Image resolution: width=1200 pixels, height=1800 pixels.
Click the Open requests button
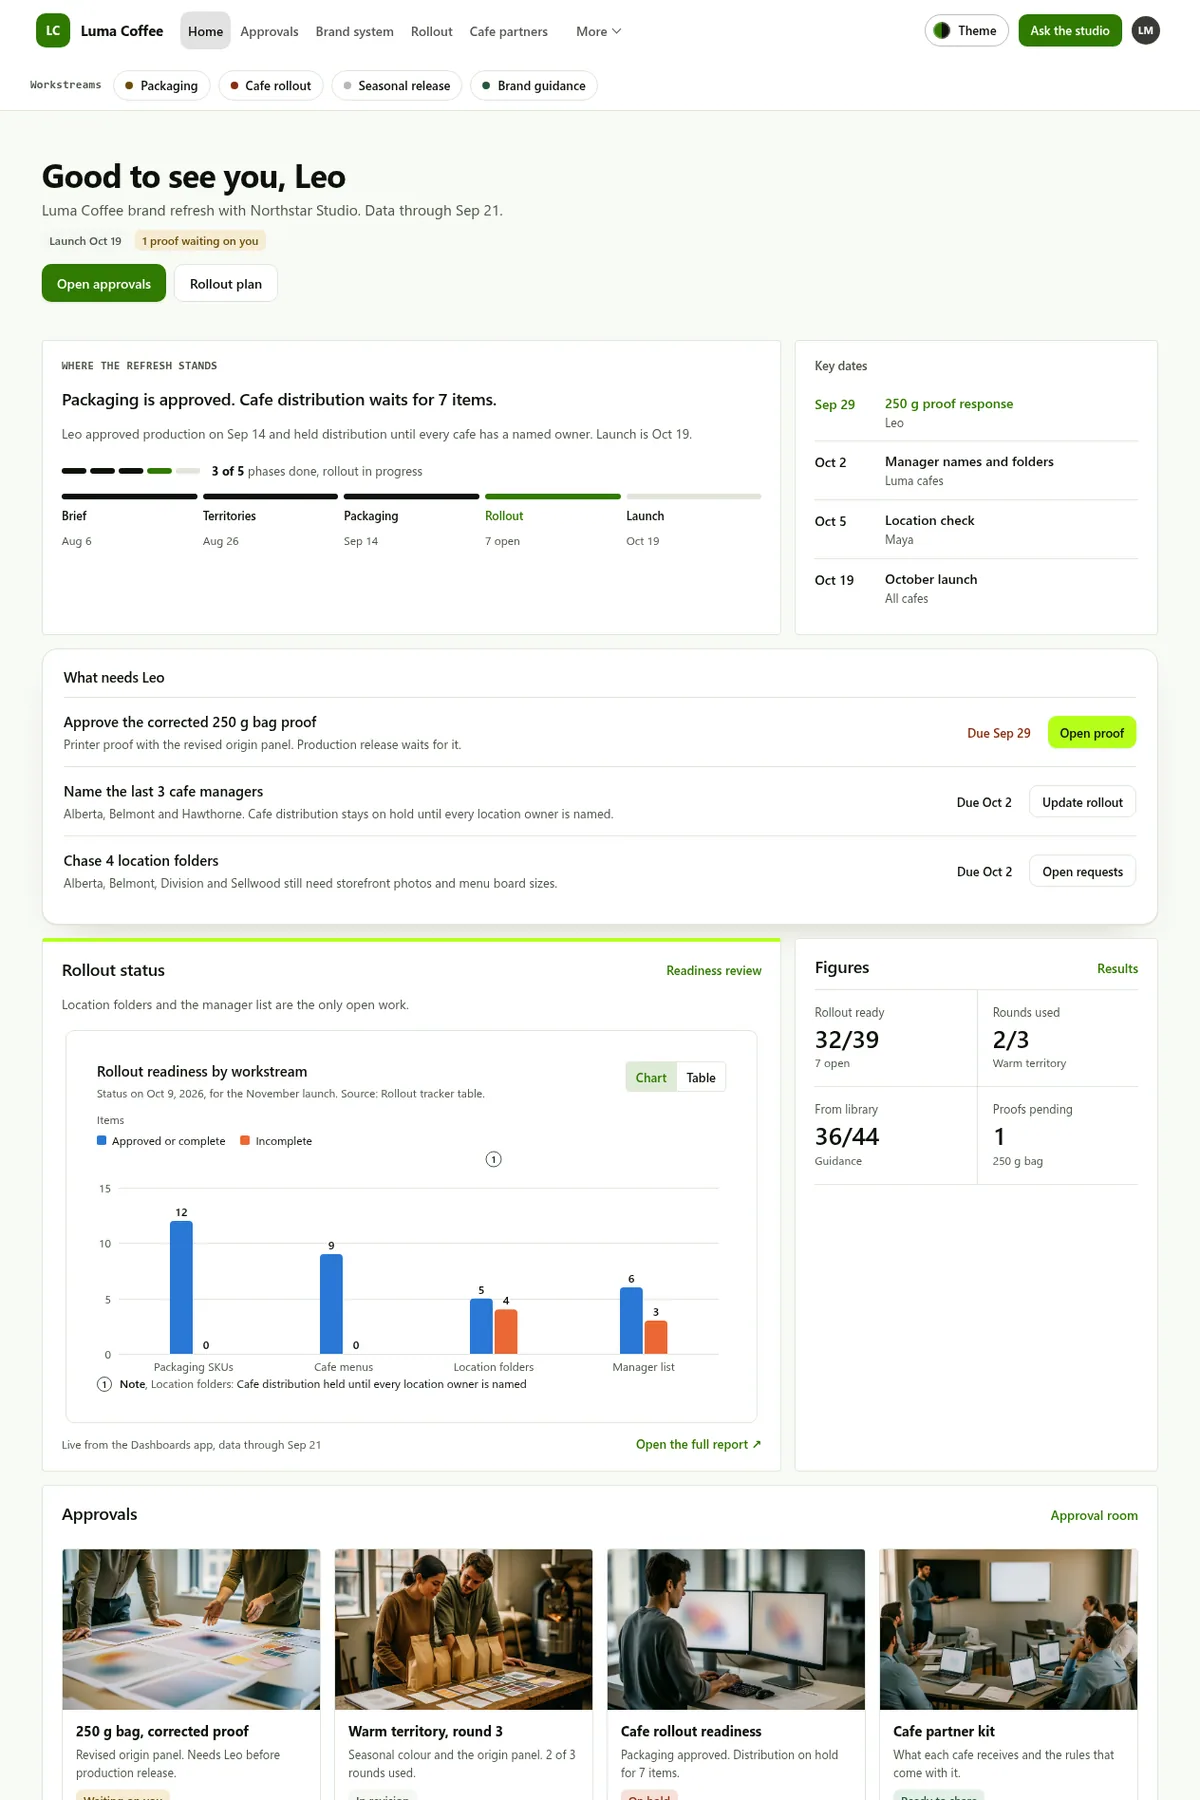pos(1082,872)
